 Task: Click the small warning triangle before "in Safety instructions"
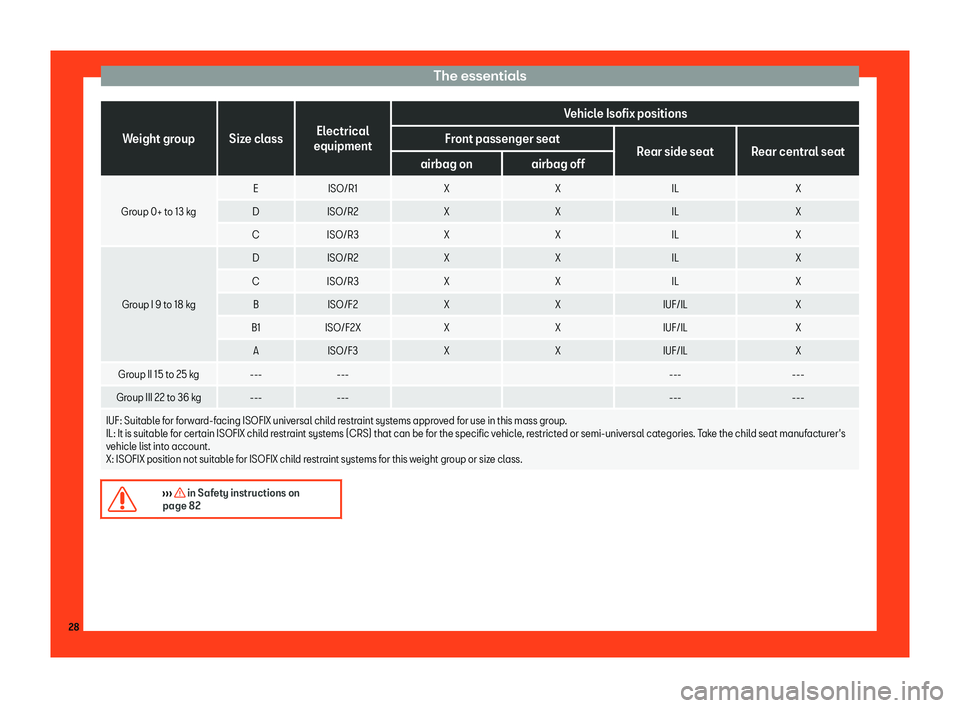pos(179,493)
